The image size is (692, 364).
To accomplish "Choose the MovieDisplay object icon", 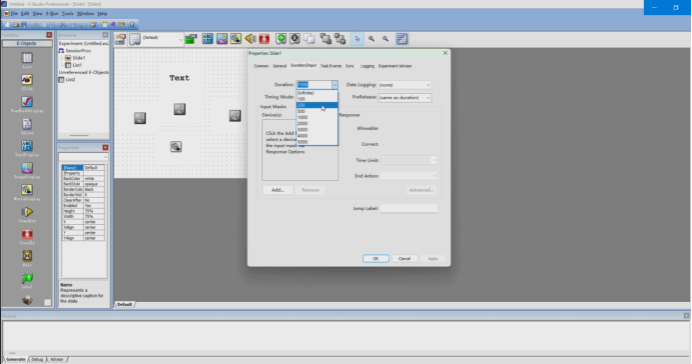I will pos(27,190).
